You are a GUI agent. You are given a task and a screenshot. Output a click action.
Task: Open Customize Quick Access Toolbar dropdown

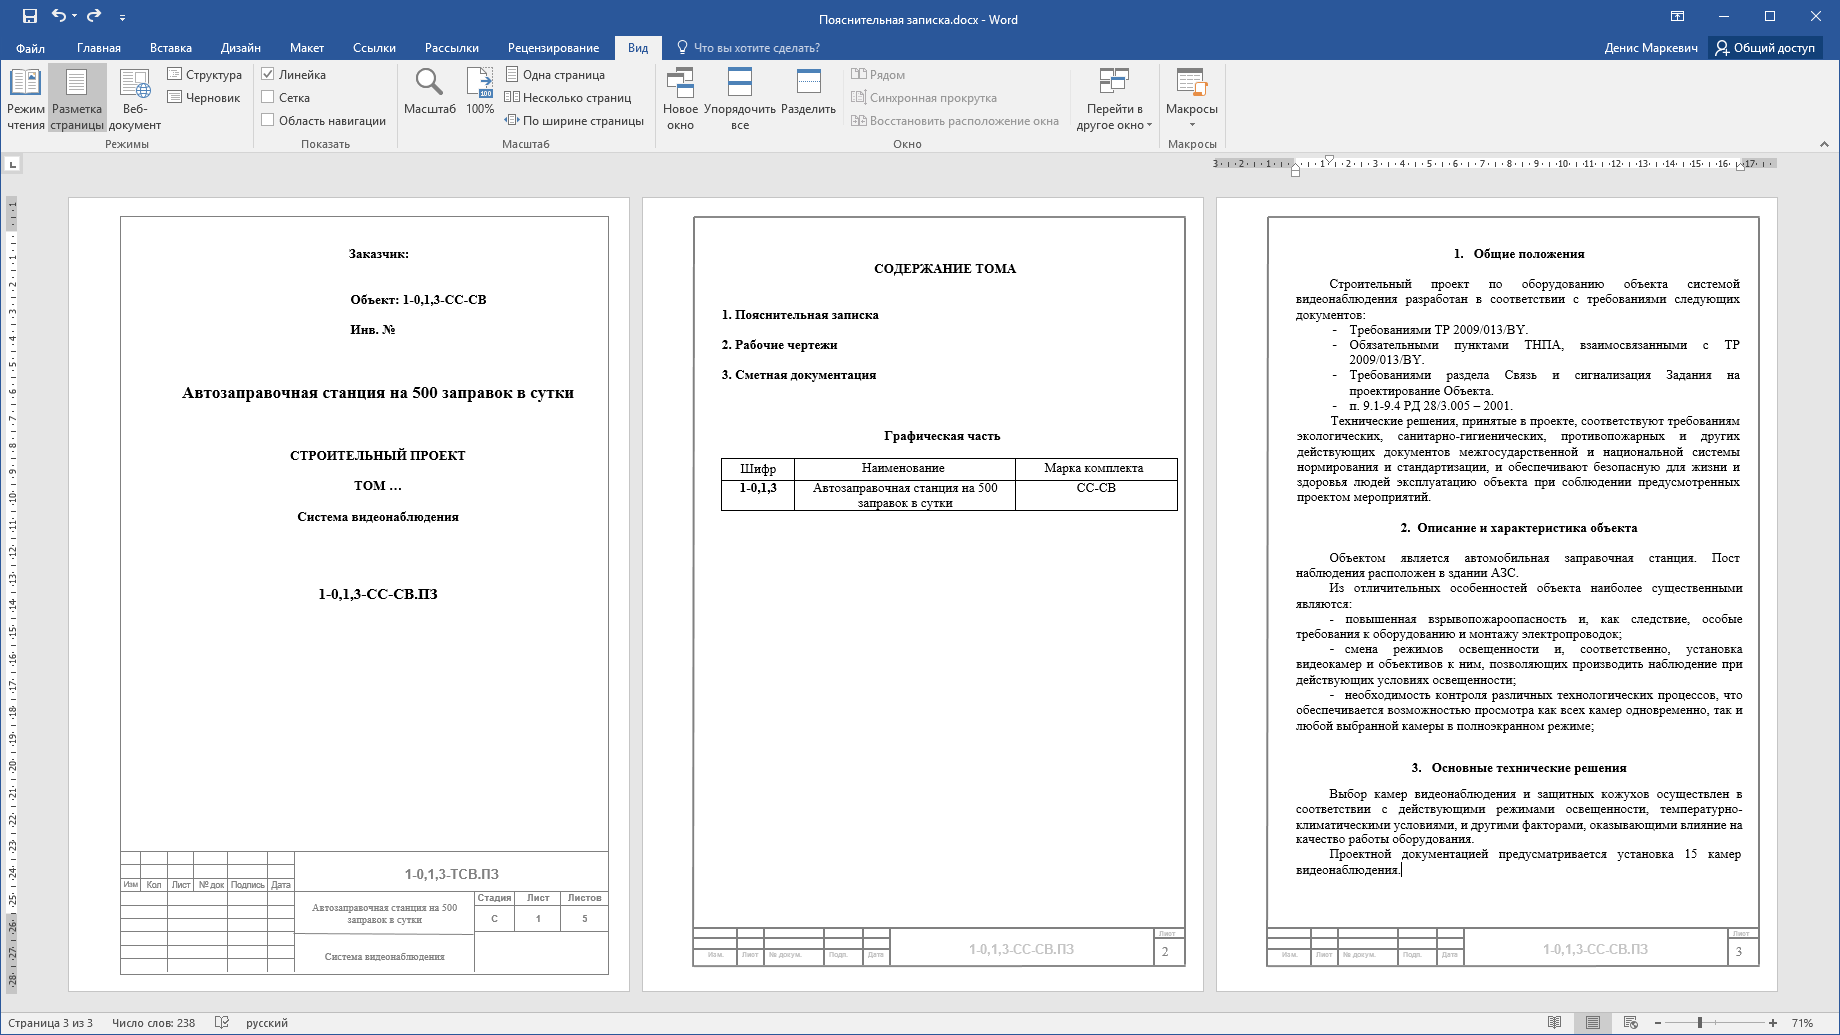122,17
